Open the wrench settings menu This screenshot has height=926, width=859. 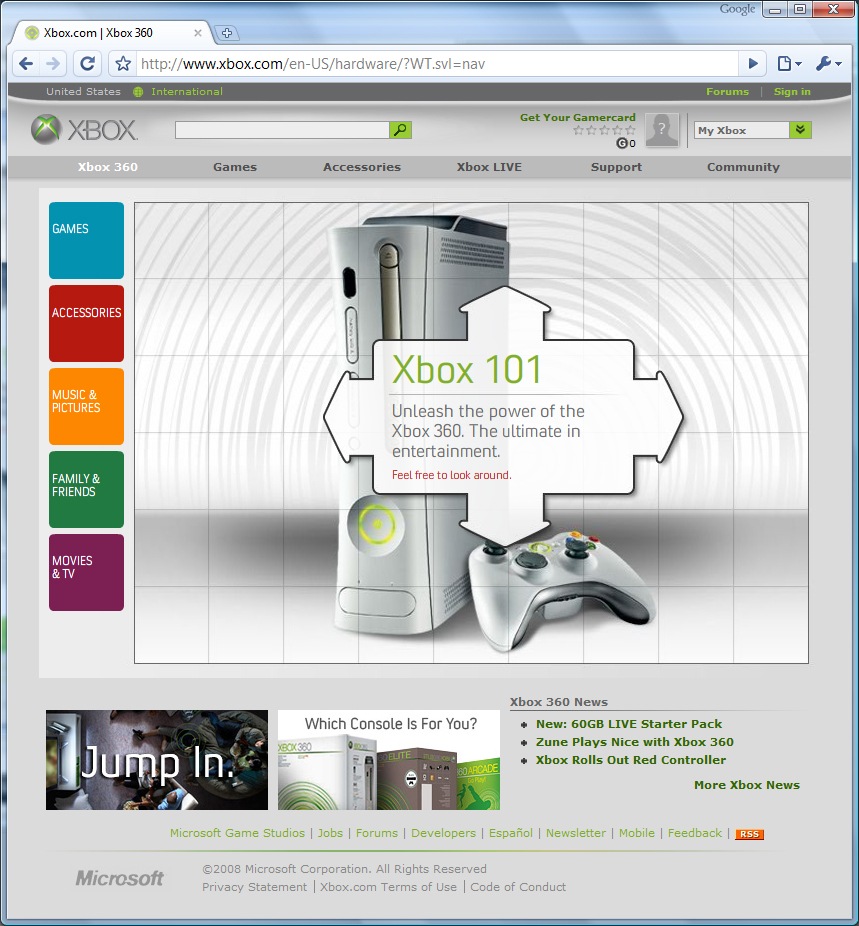click(x=828, y=64)
